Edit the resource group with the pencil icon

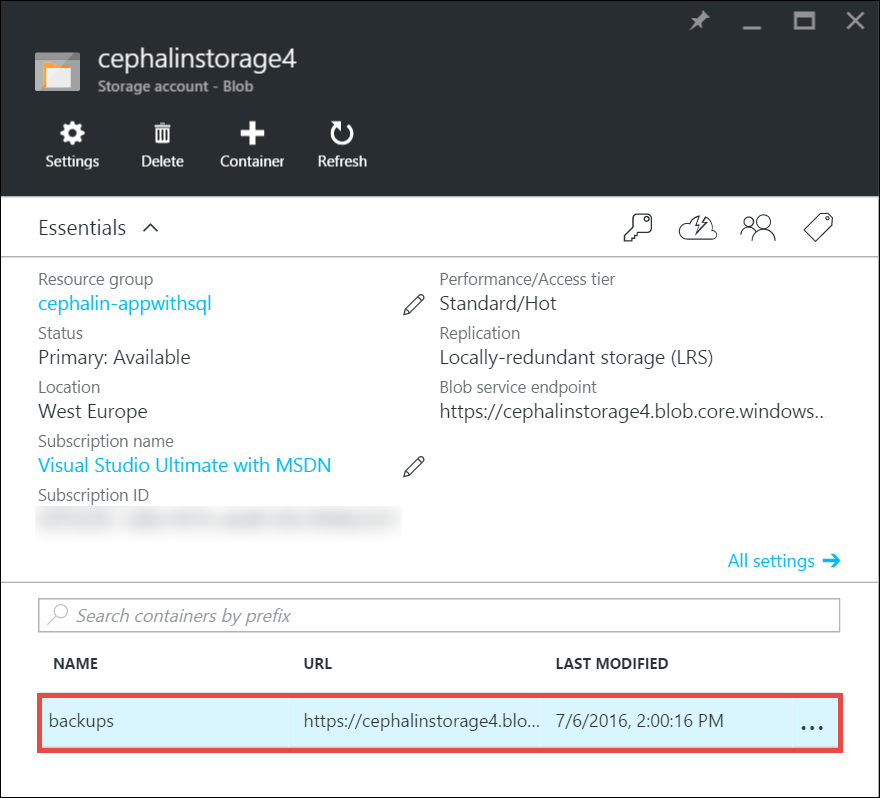tap(413, 305)
